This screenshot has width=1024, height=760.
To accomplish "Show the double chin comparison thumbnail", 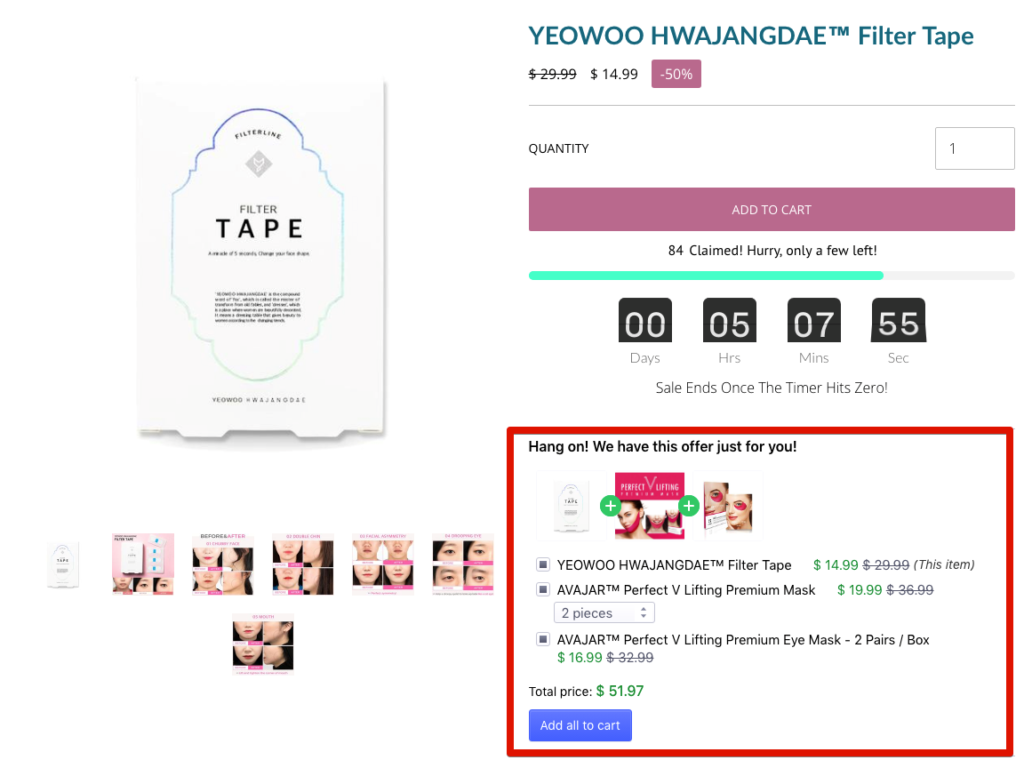I will pyautogui.click(x=303, y=563).
